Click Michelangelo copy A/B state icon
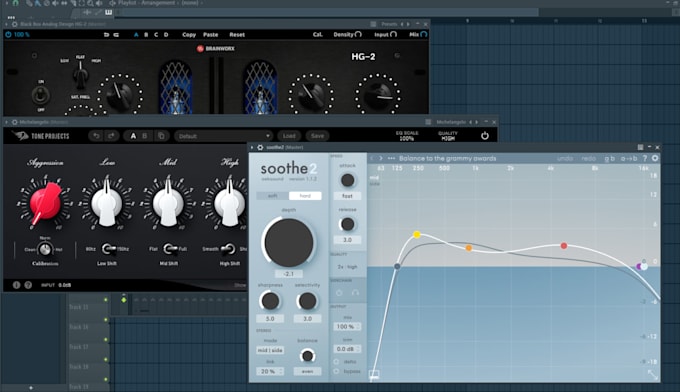The height and width of the screenshot is (392, 680). 161,136
